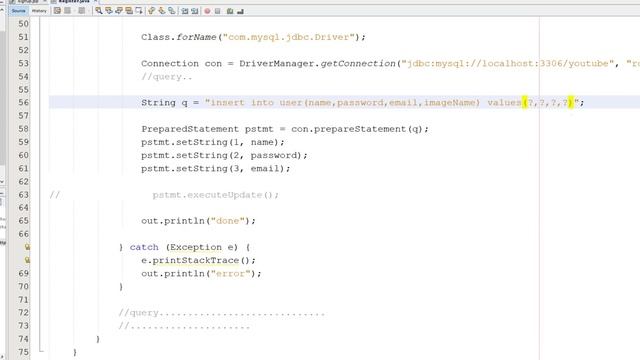Toggle Rectangular Selection icon
The height and width of the screenshot is (360, 640).
pyautogui.click(x=139, y=11)
